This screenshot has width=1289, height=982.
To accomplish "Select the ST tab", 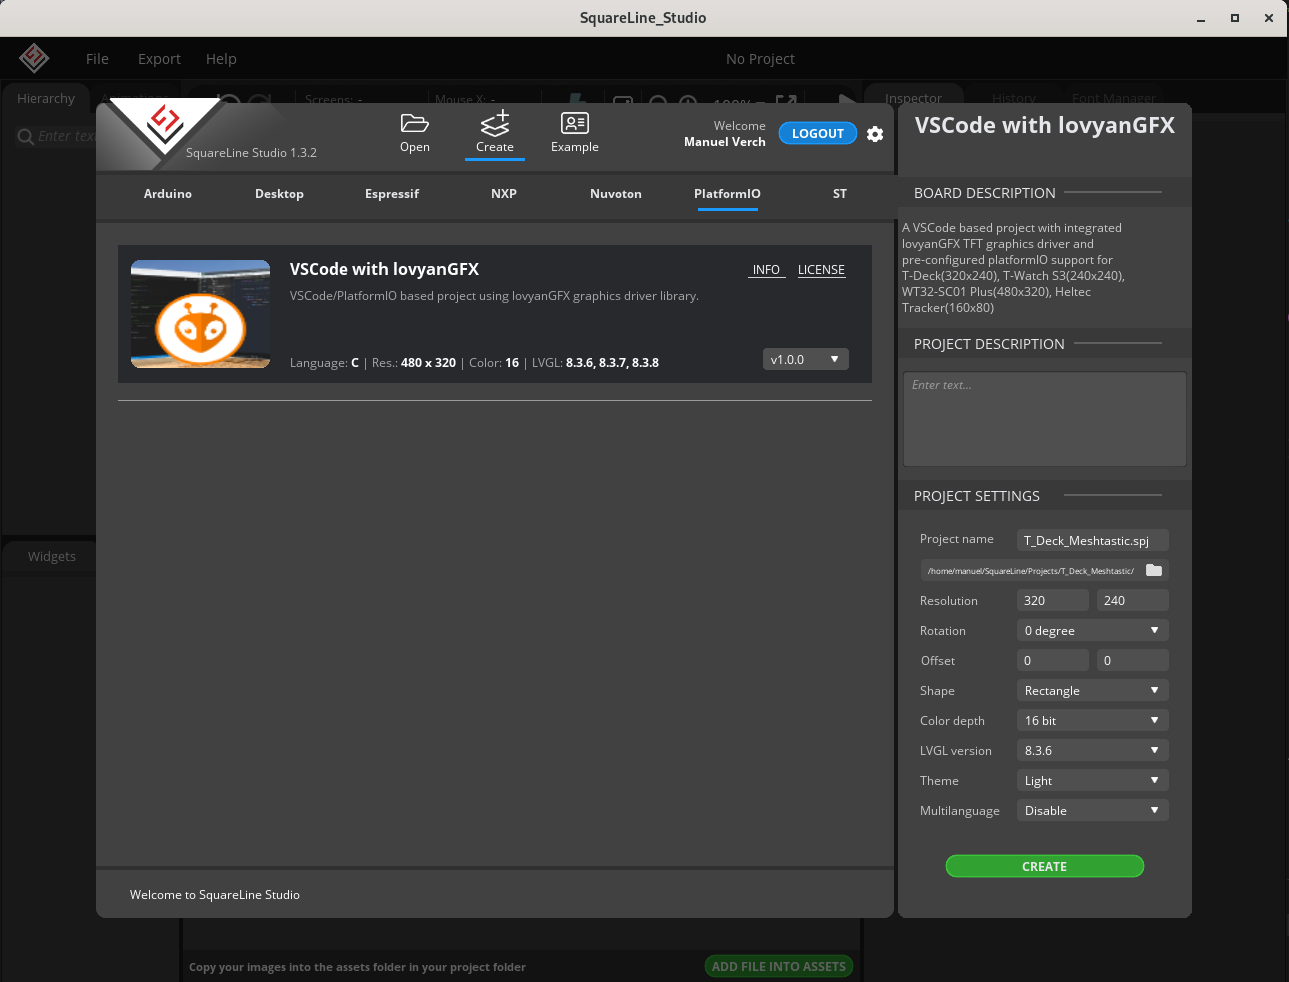I will point(840,194).
